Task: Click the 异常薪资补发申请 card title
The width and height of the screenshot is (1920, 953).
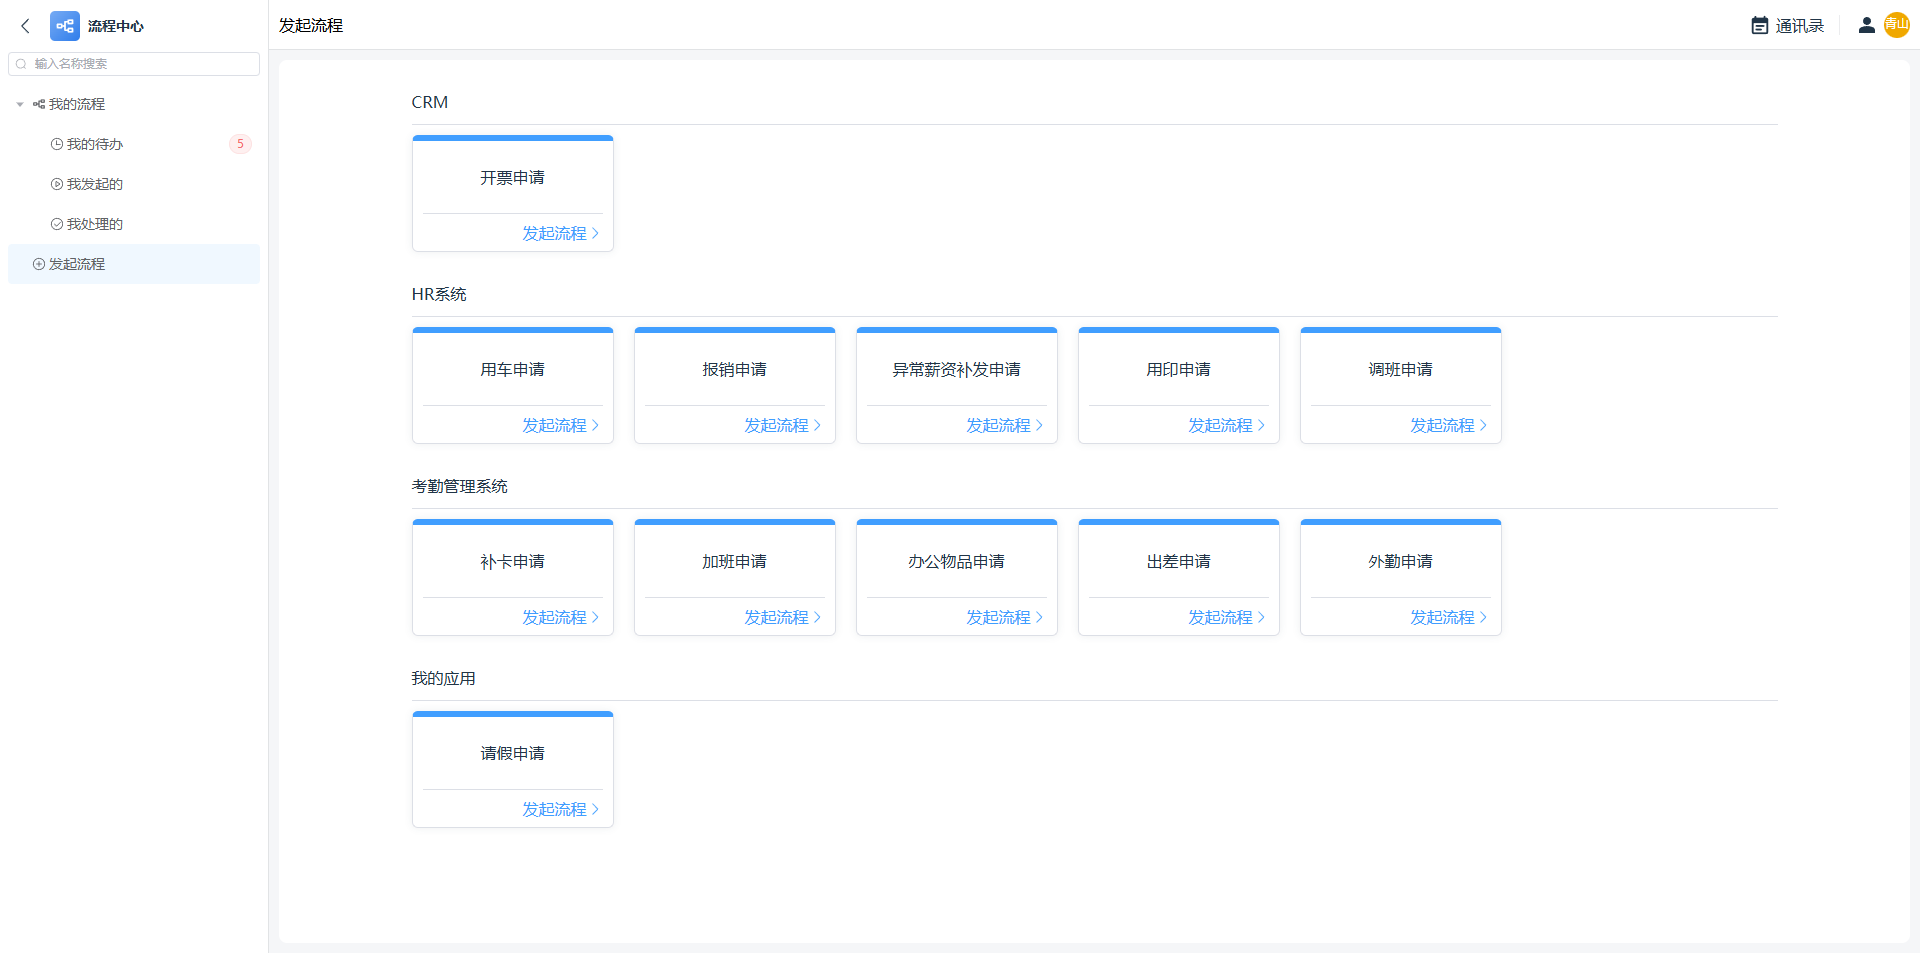Action: pos(956,370)
